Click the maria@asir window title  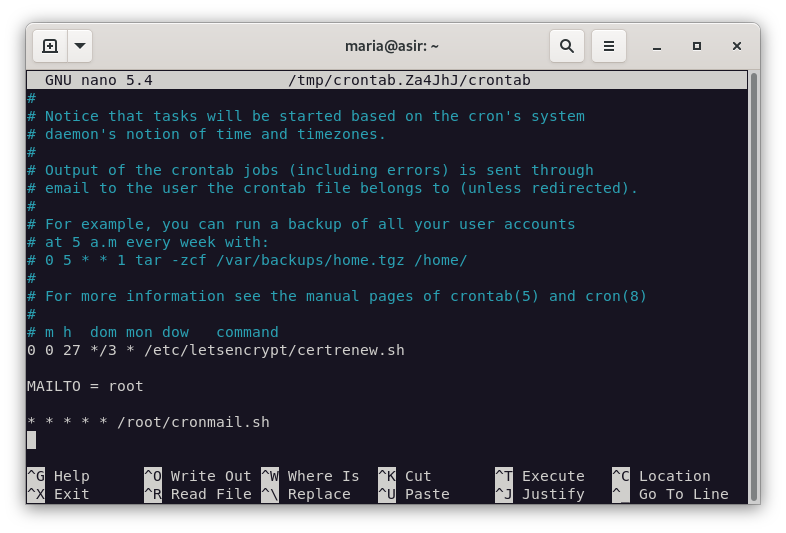coord(392,46)
